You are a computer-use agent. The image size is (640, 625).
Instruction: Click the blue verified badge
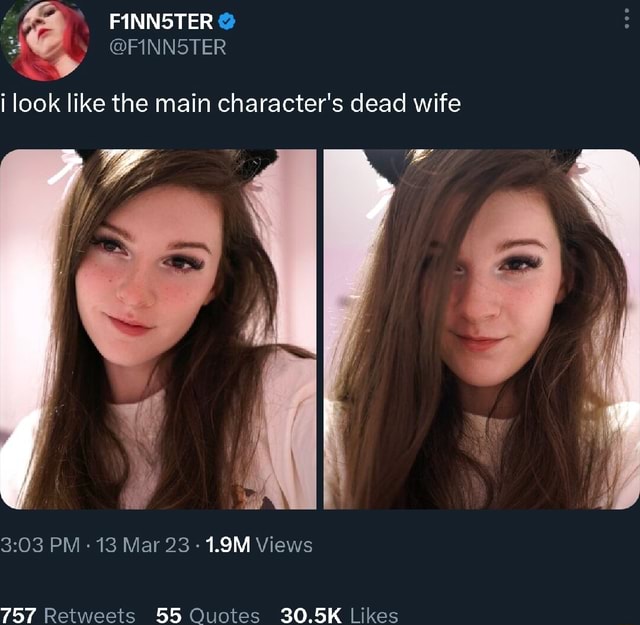click(227, 21)
